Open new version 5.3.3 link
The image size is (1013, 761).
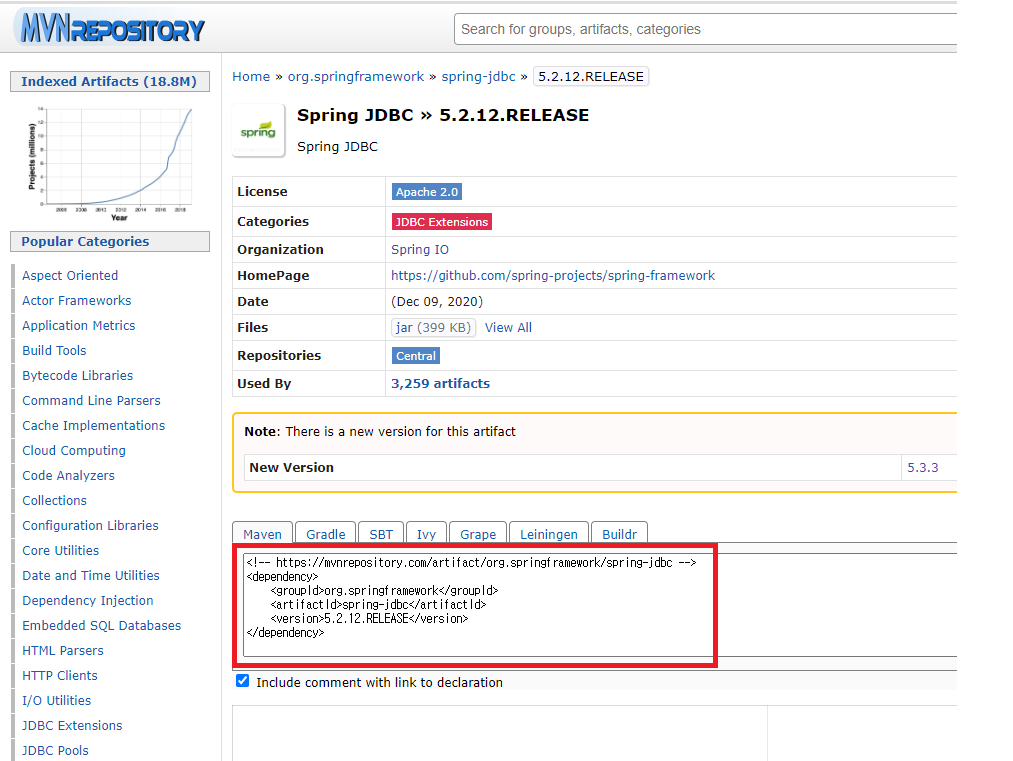(x=923, y=467)
